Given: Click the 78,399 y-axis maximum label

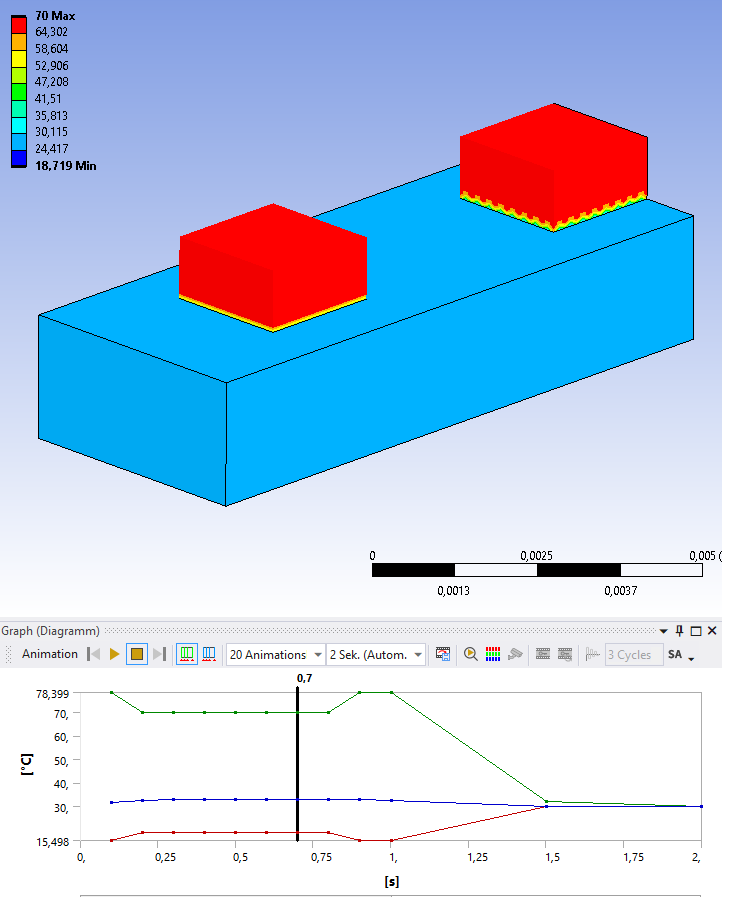Looking at the screenshot, I should pos(52,693).
